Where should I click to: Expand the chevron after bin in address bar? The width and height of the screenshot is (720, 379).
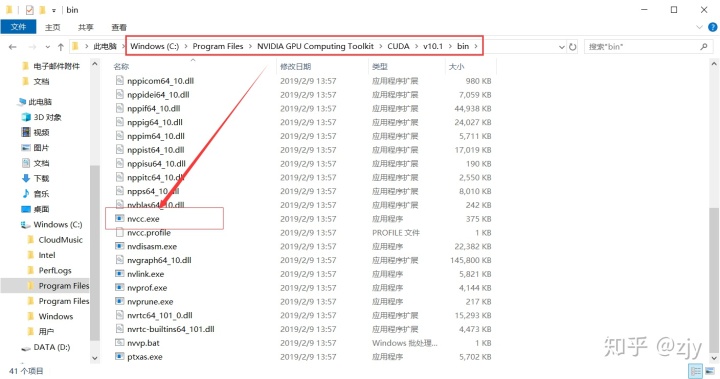tap(476, 46)
